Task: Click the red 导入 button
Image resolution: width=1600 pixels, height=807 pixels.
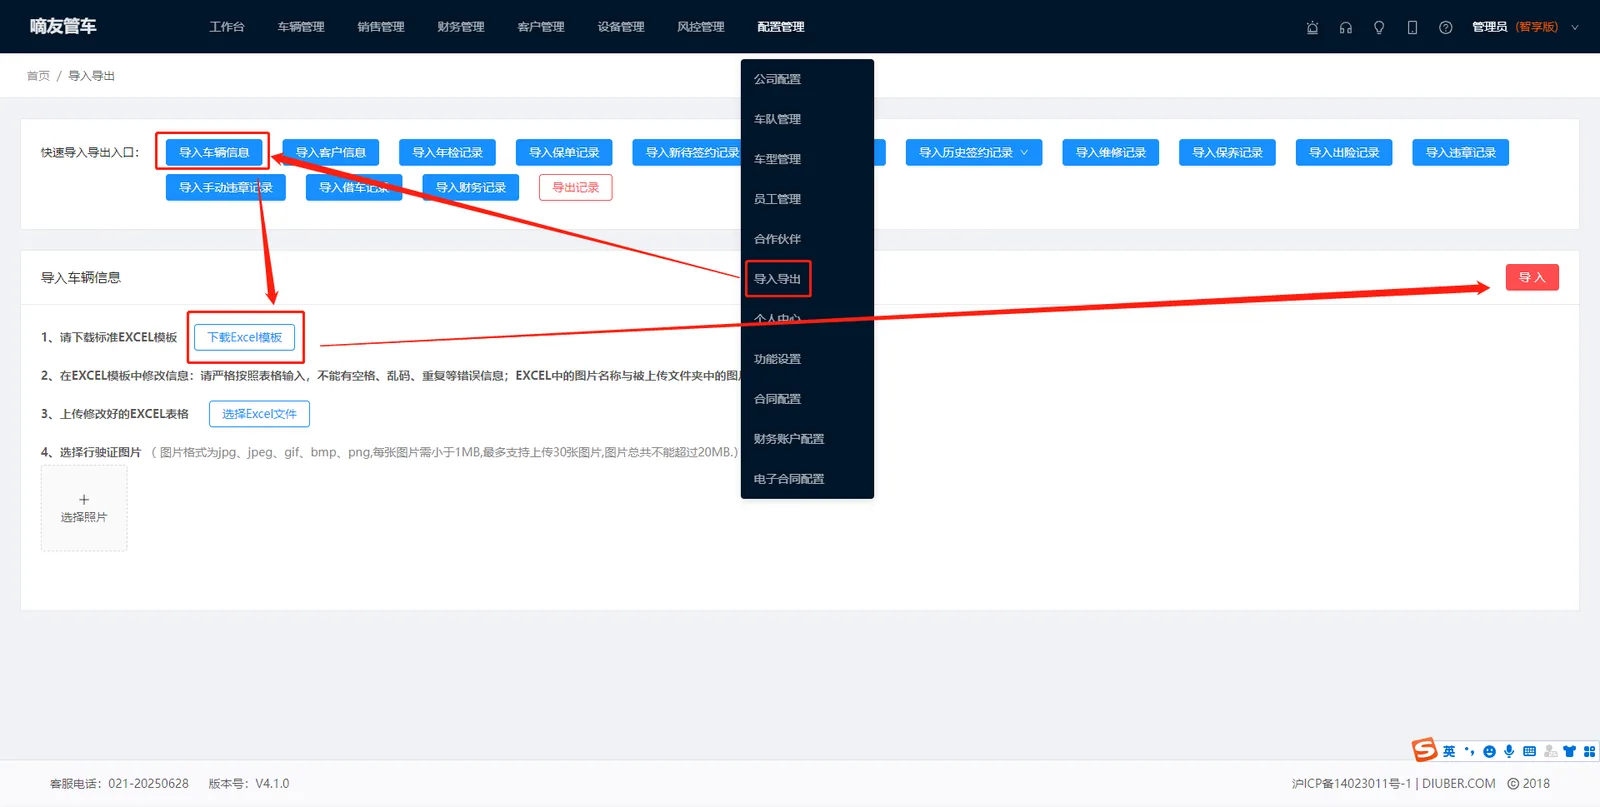Action: (x=1532, y=277)
